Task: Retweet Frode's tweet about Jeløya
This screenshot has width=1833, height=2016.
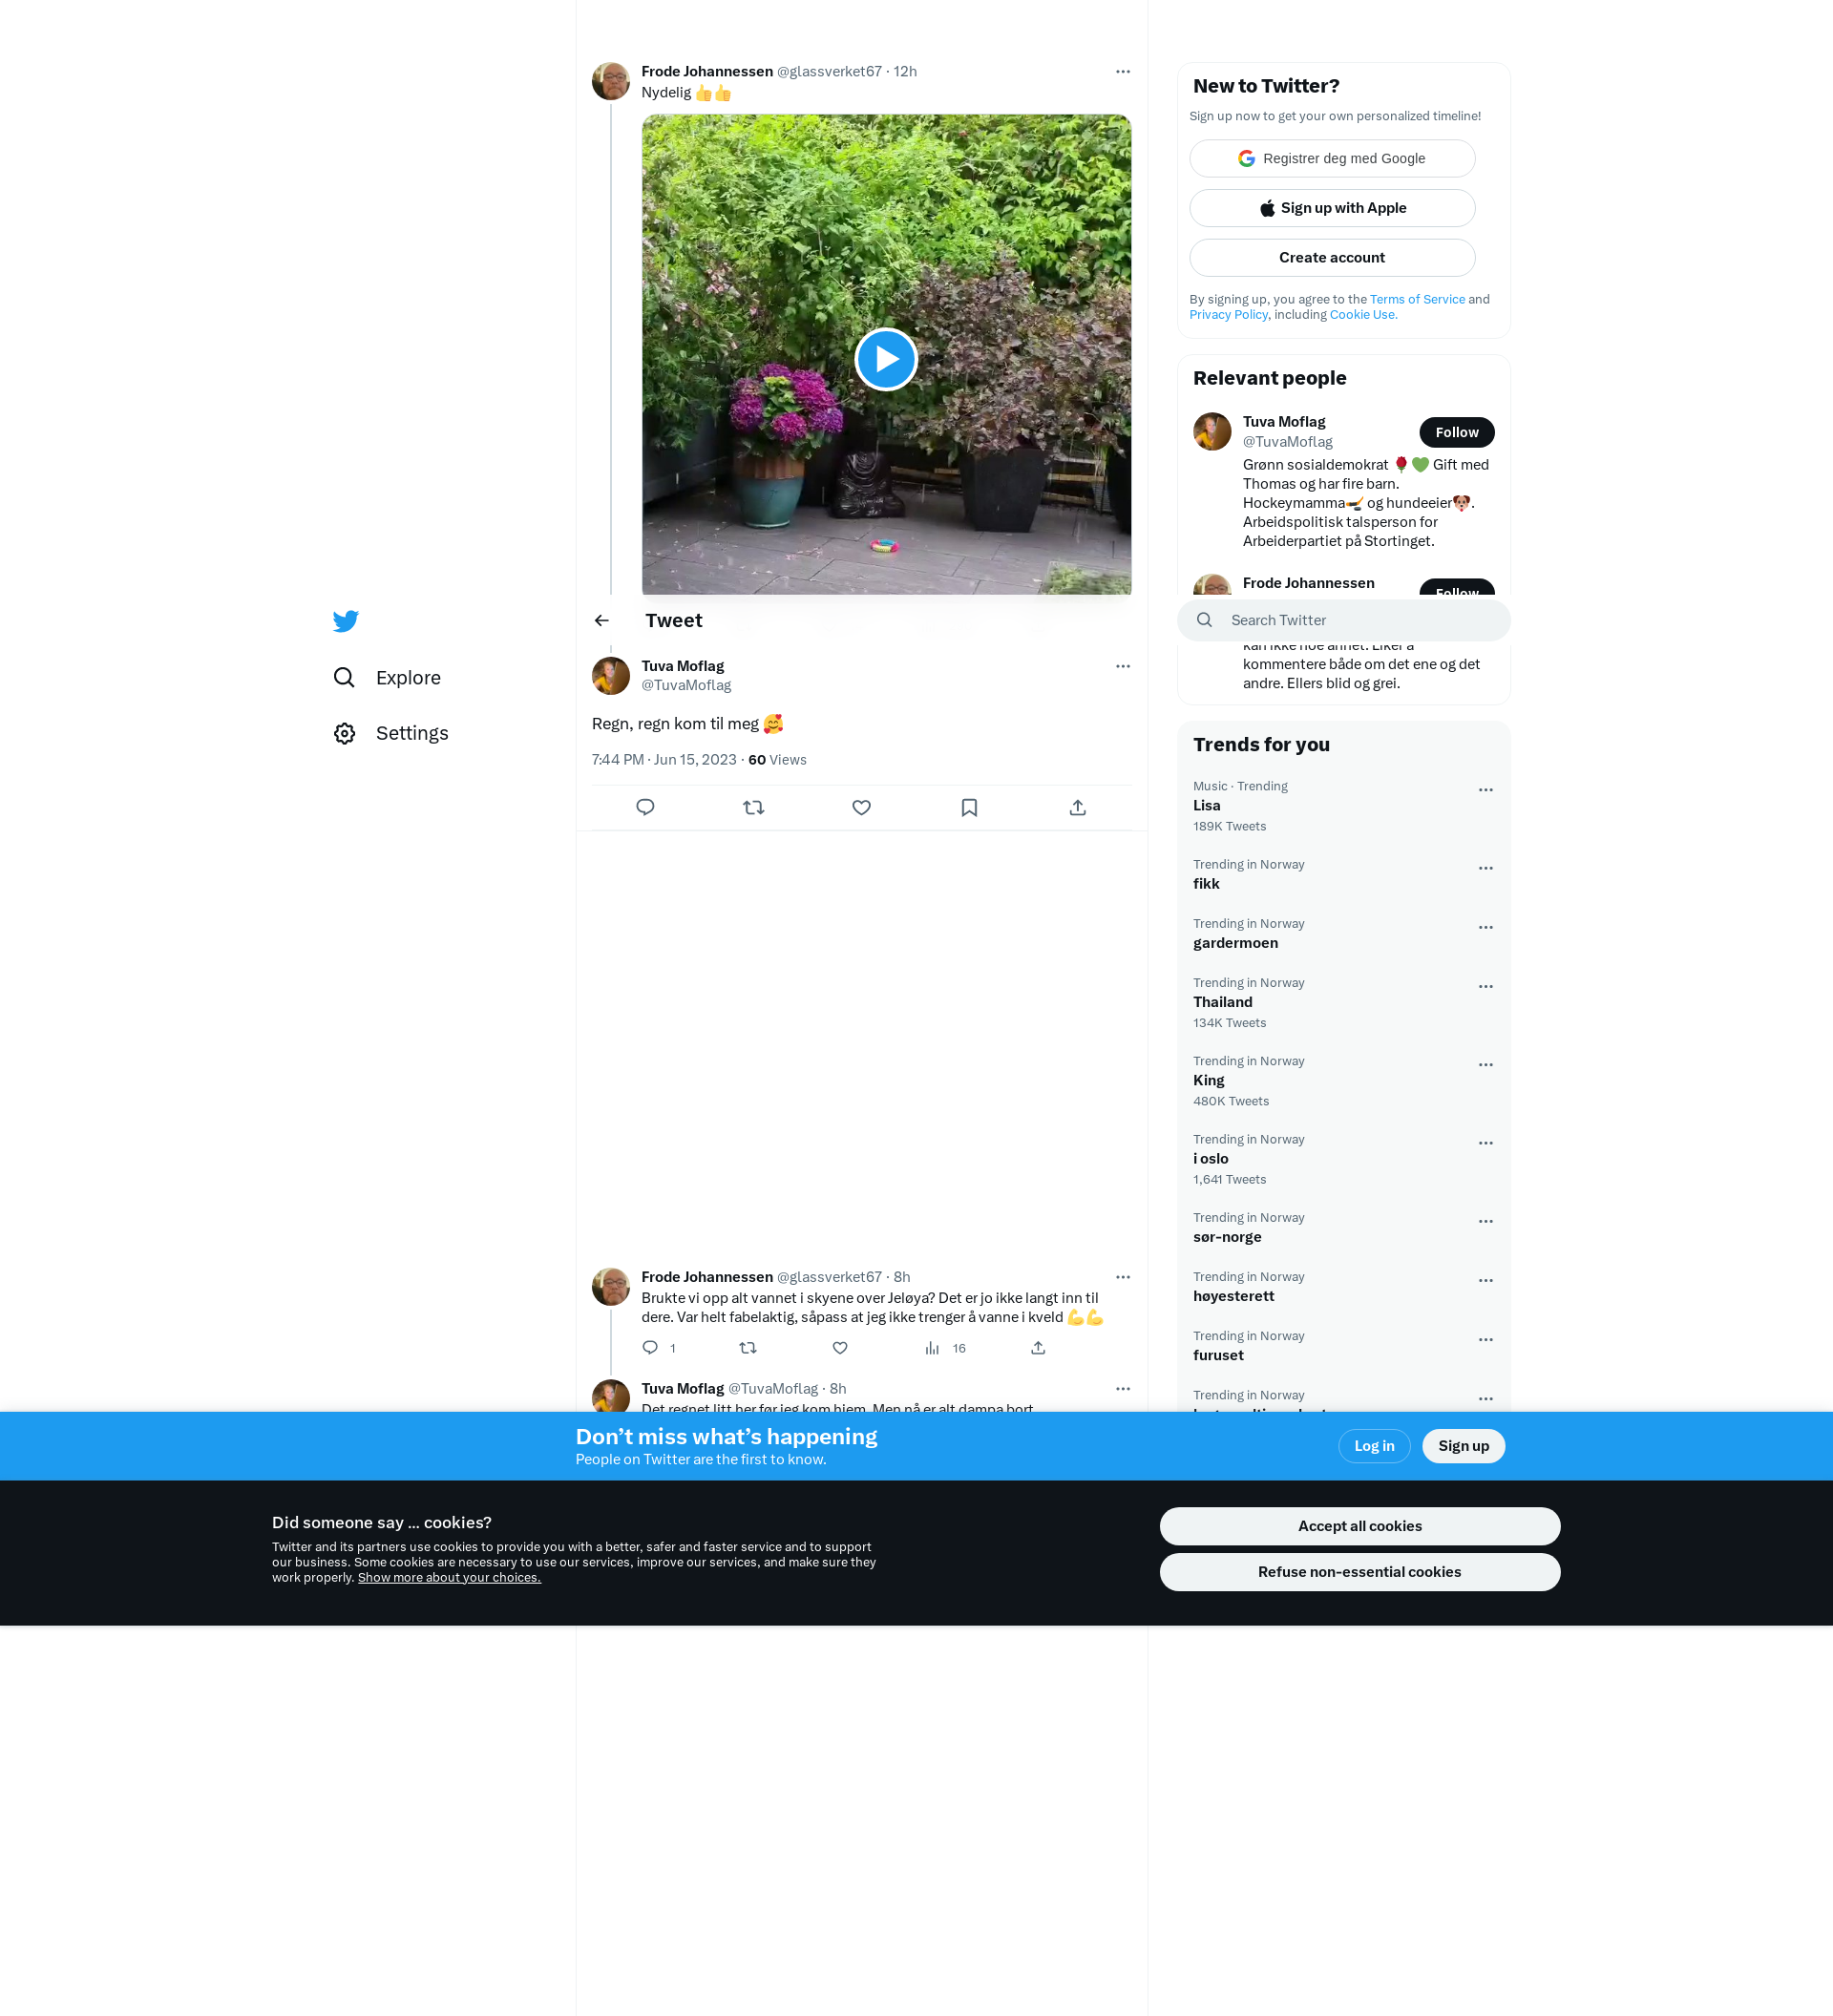Action: [x=747, y=1348]
